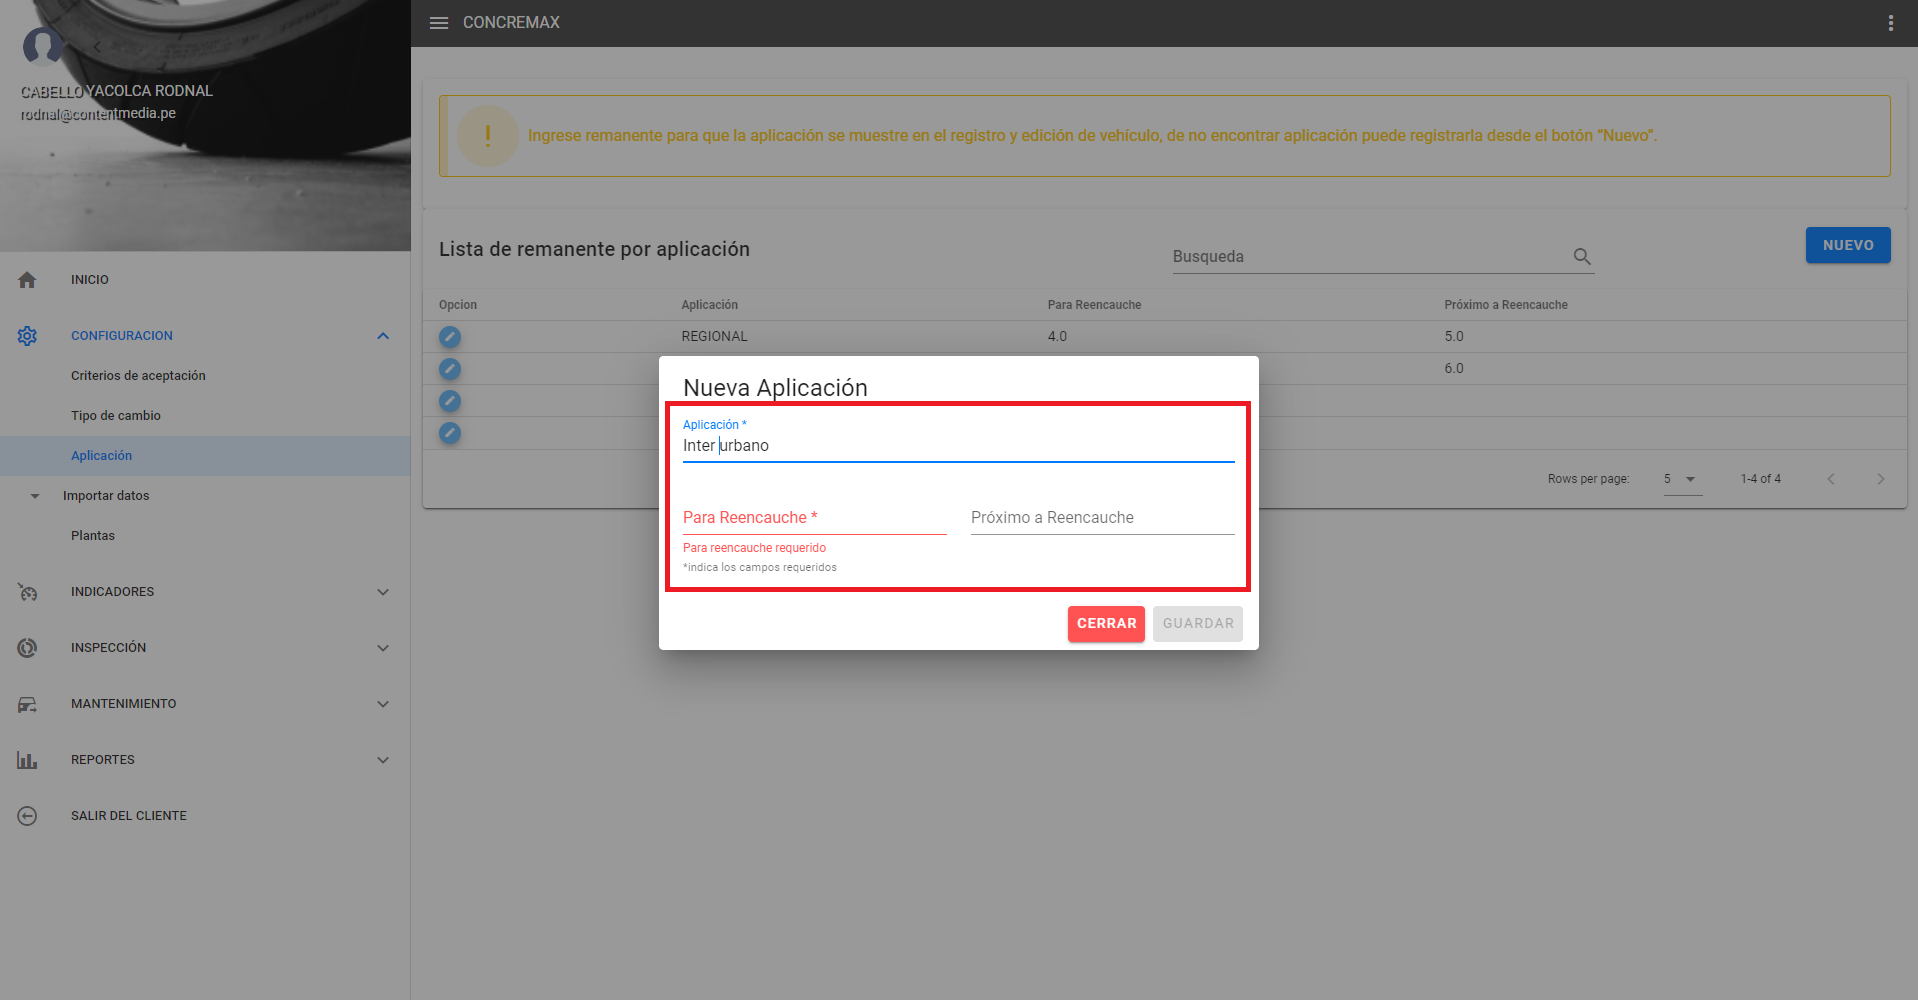
Task: Expand the INDICADORES menu chevron
Action: point(382,592)
